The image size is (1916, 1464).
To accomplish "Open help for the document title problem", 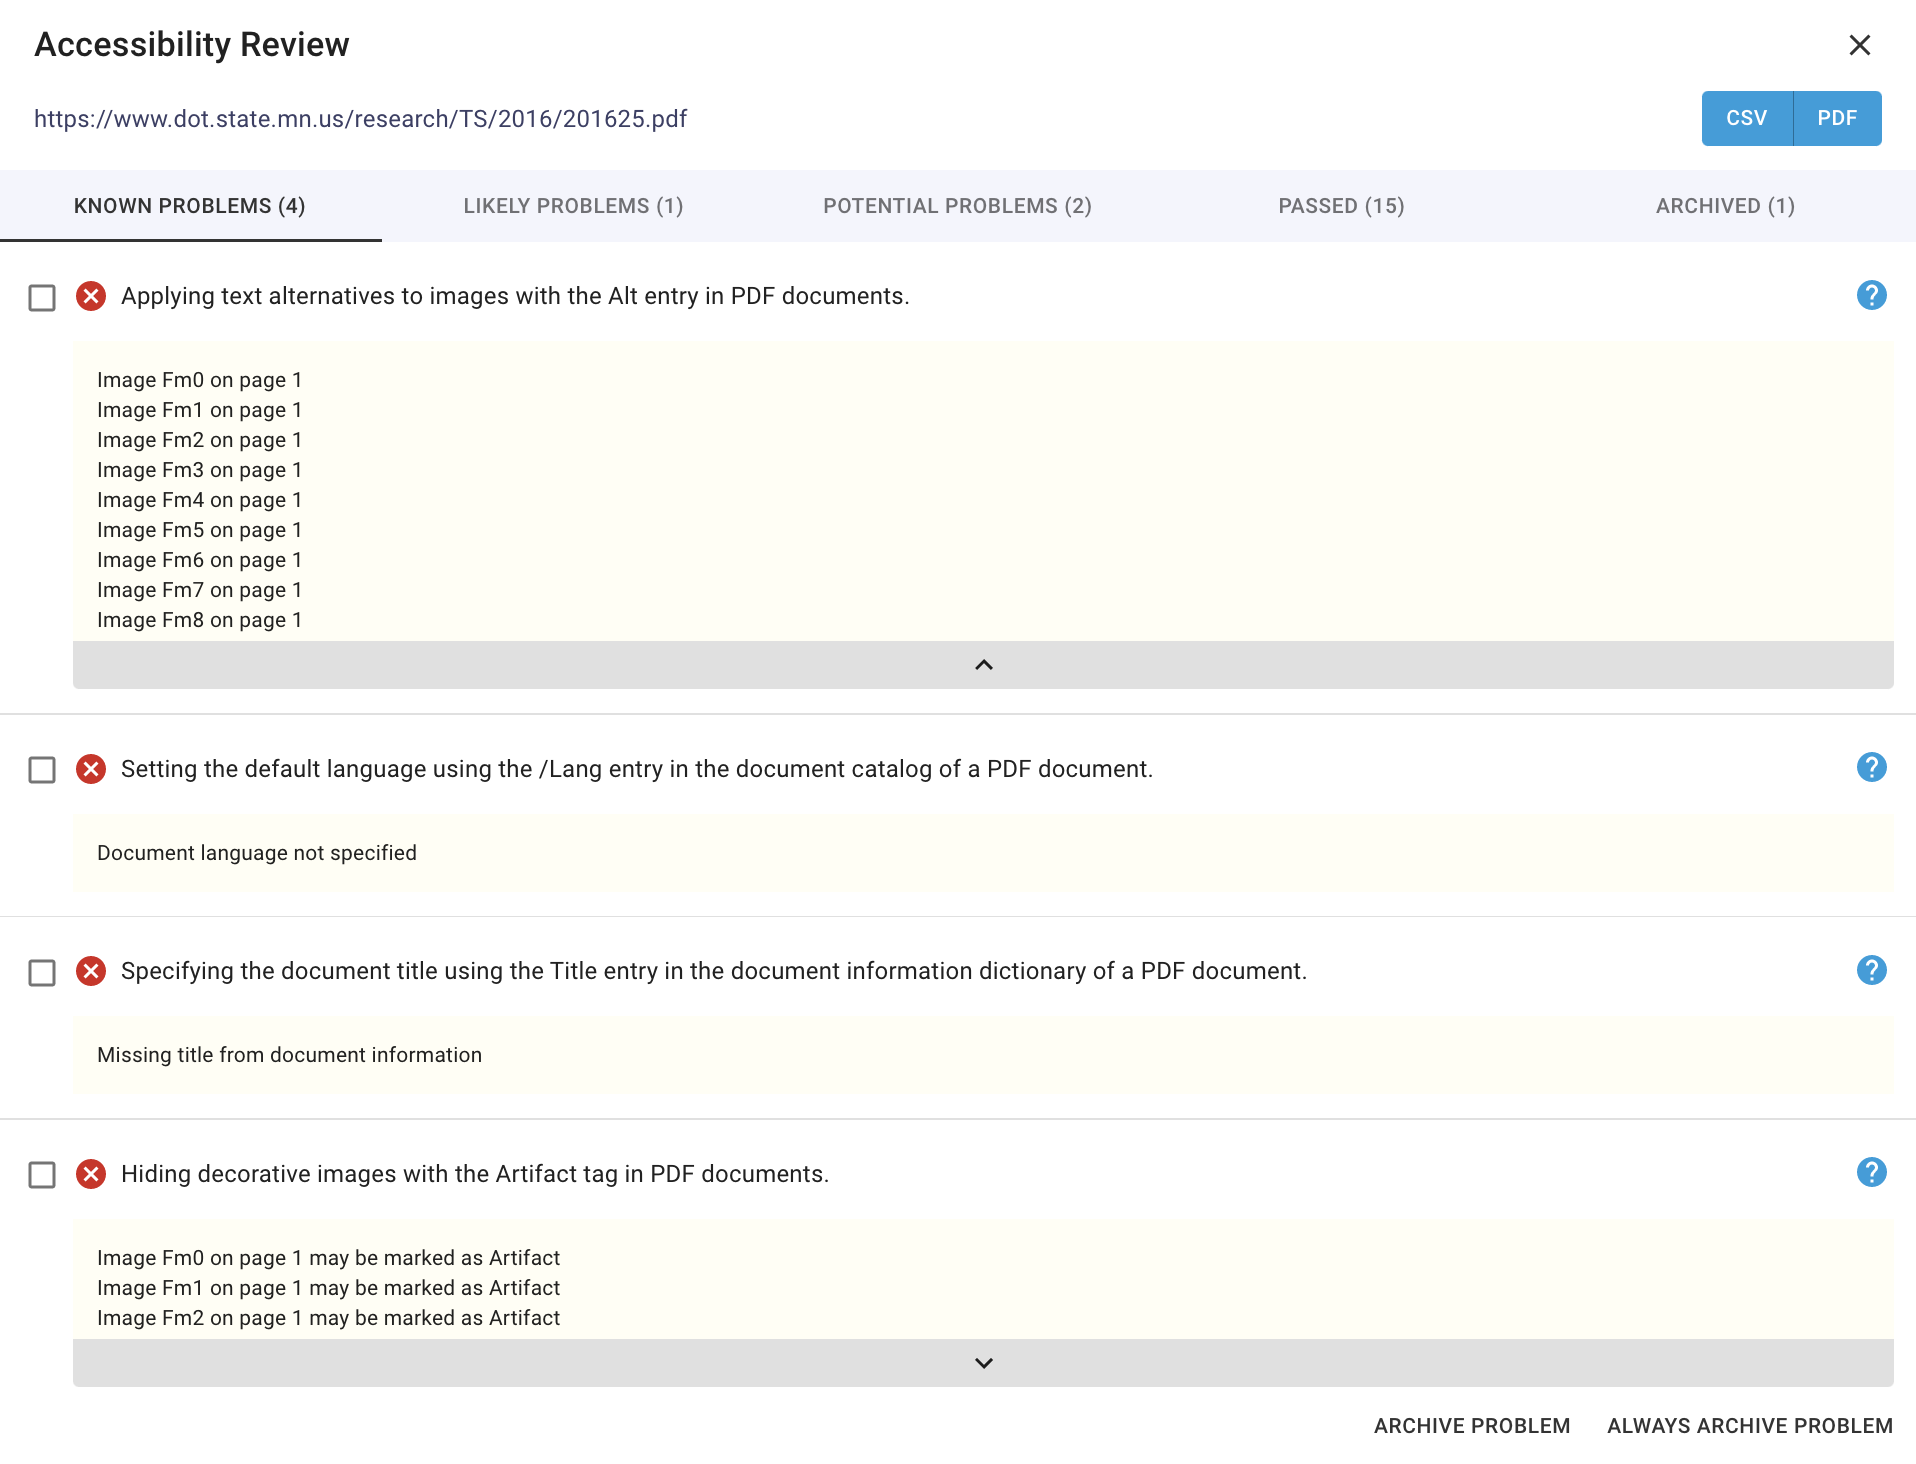I will [1871, 970].
